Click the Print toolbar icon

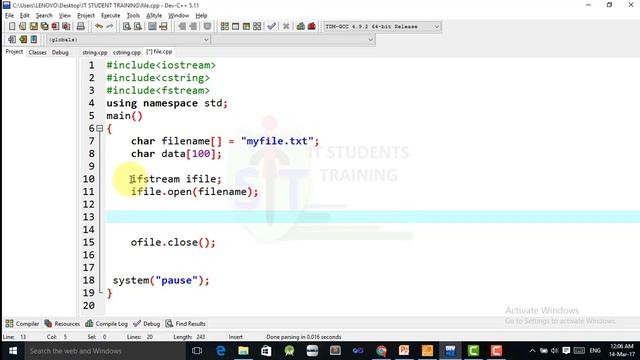pyautogui.click(x=81, y=27)
